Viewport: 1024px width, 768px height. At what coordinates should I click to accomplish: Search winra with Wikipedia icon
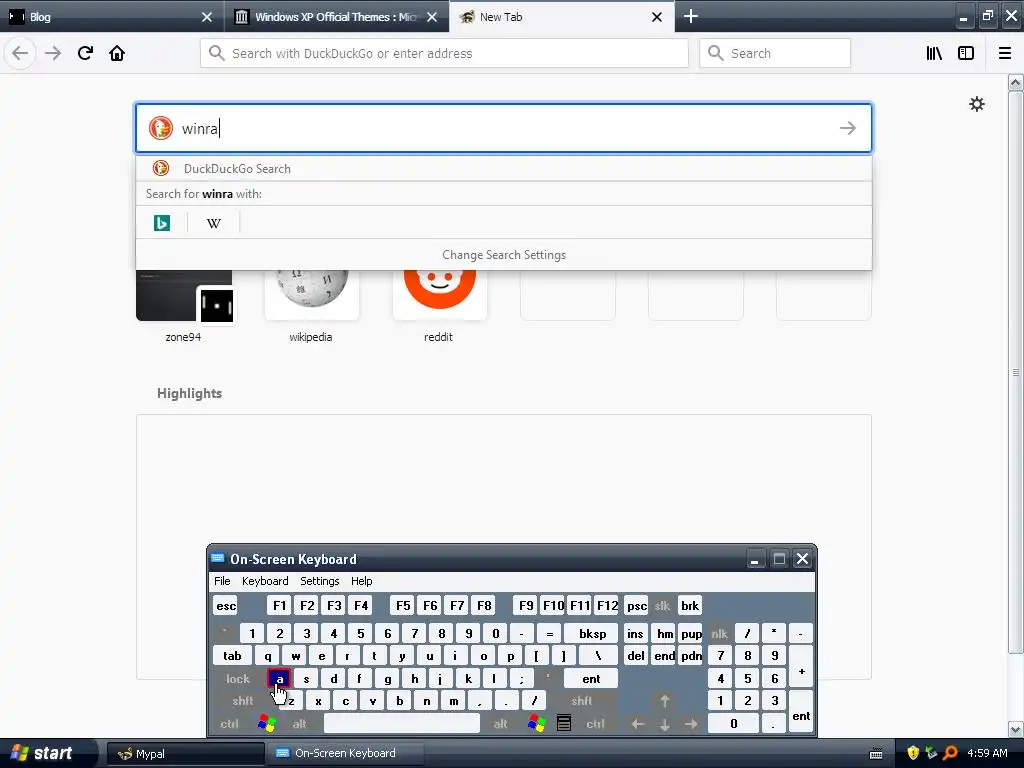[x=214, y=223]
